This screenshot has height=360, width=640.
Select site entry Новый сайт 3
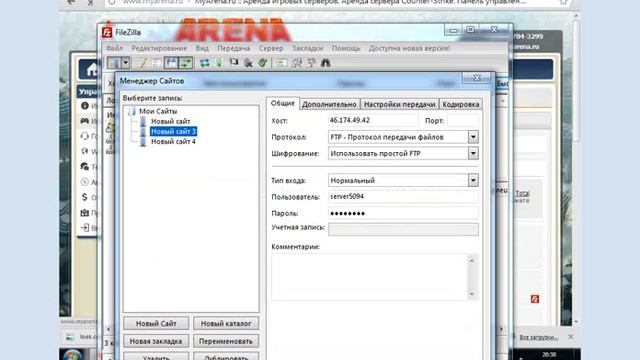click(173, 131)
